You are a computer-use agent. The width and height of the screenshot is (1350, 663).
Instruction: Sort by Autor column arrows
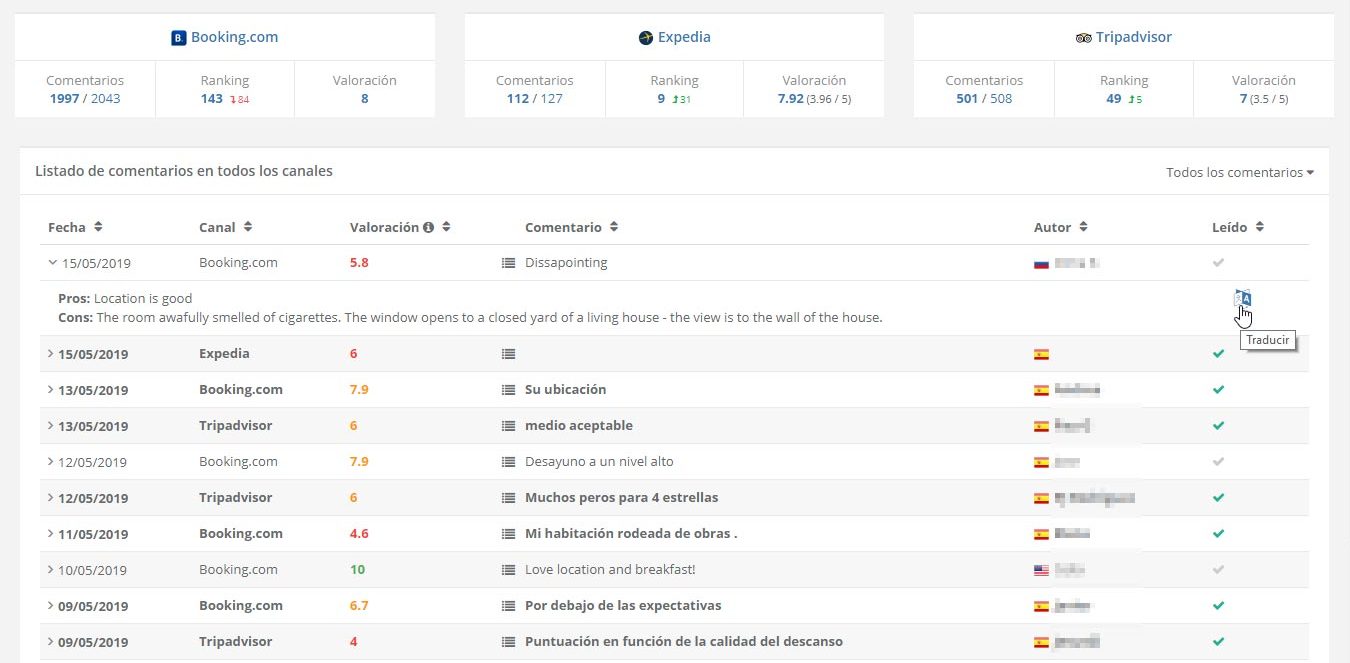click(1083, 227)
